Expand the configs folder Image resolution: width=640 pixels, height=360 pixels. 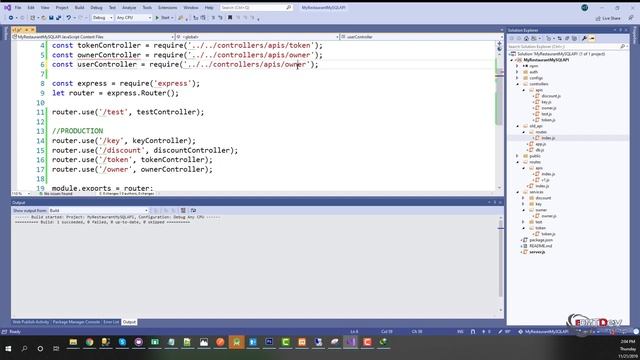[x=517, y=78]
